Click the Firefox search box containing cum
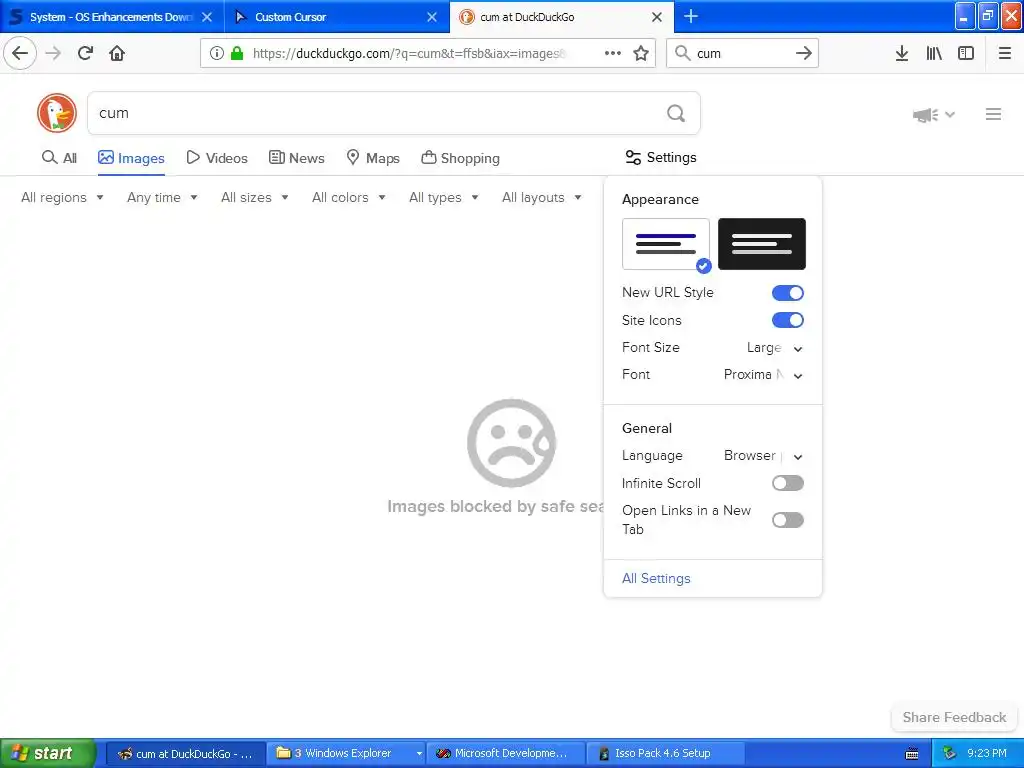 [742, 54]
